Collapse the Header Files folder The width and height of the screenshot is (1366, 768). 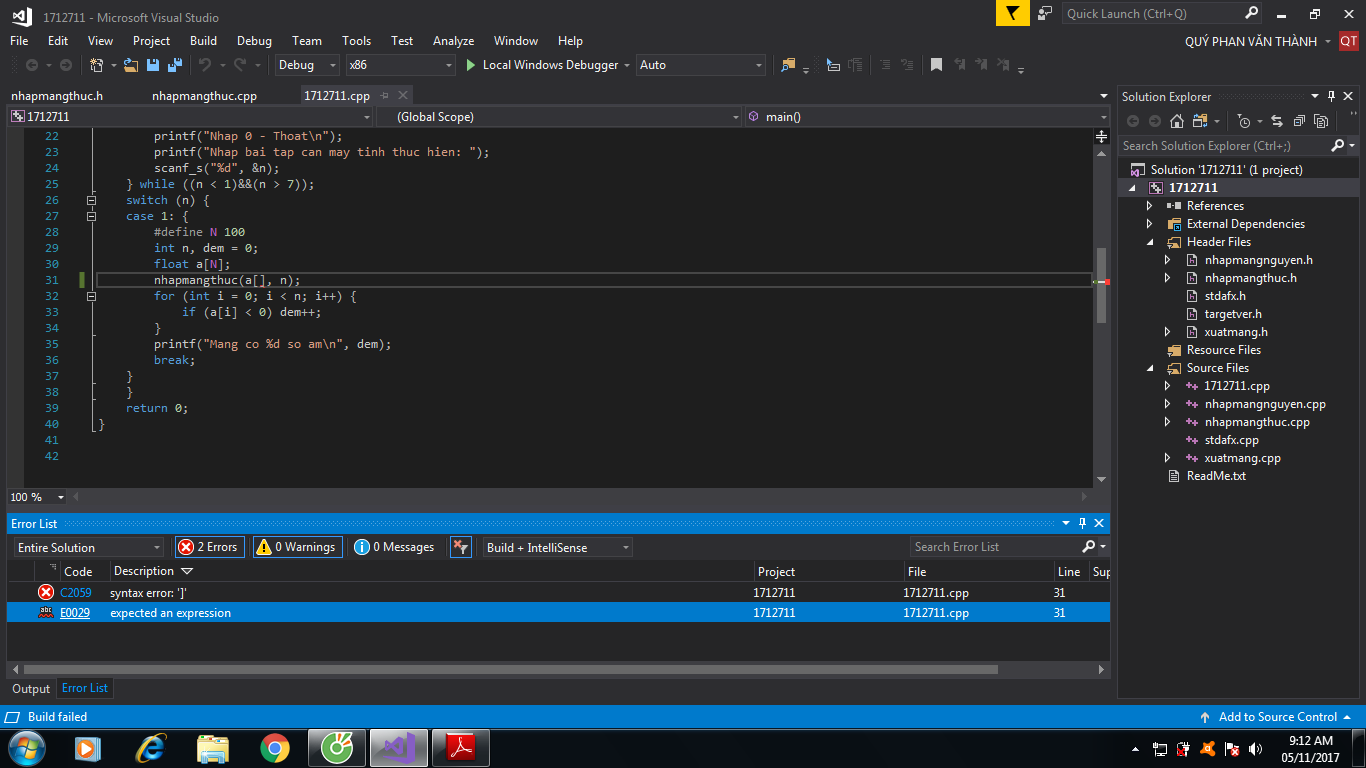point(1149,241)
